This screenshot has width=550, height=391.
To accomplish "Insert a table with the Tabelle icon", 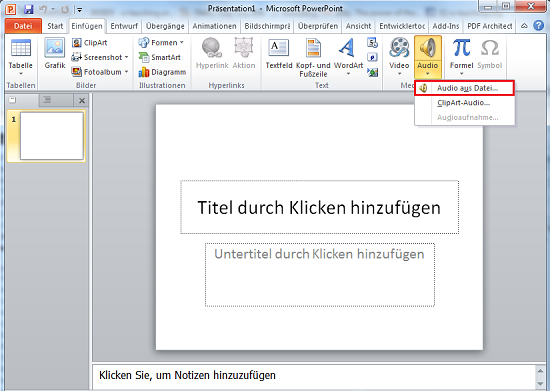I will pyautogui.click(x=21, y=48).
